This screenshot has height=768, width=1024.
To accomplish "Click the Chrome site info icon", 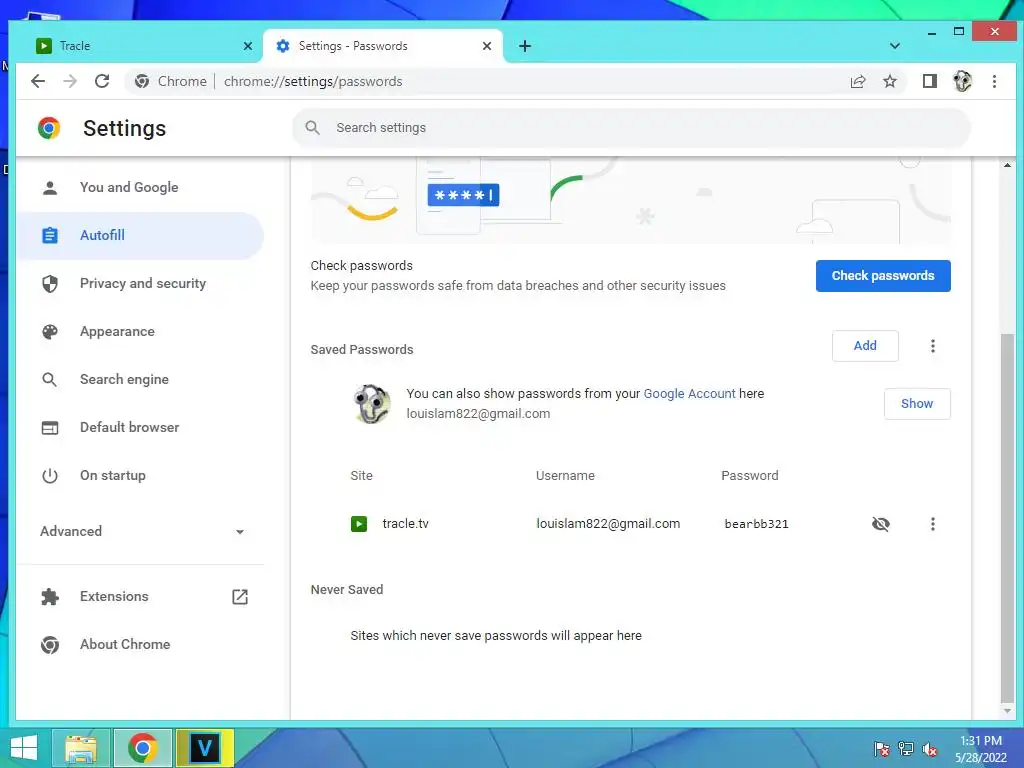I will [x=142, y=81].
